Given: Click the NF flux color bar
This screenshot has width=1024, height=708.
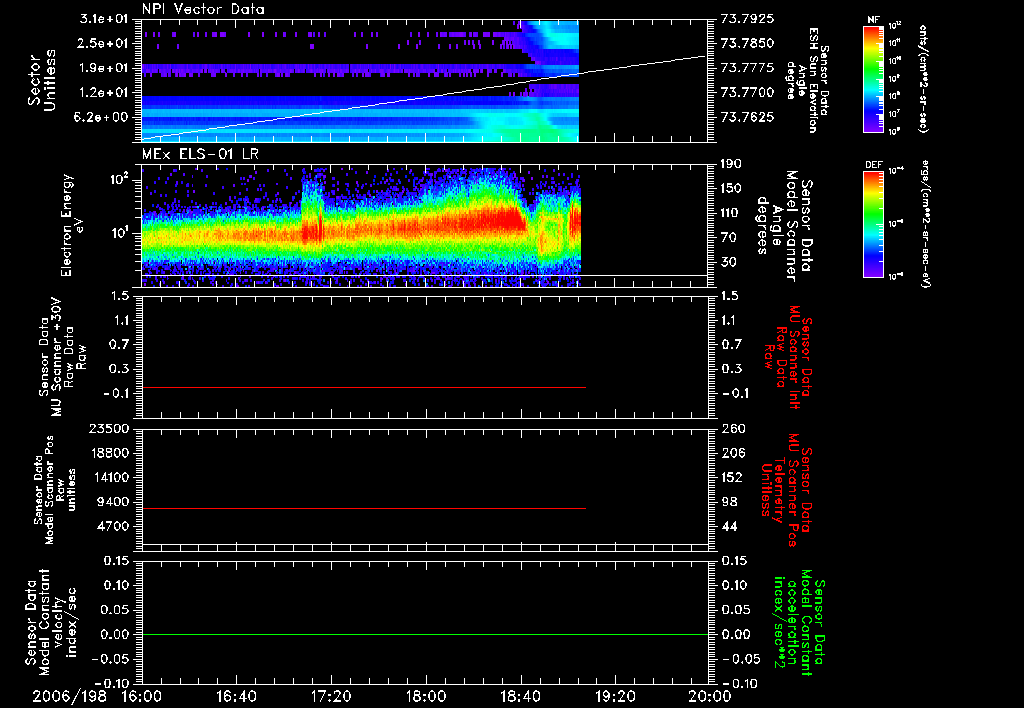Looking at the screenshot, I should [874, 78].
